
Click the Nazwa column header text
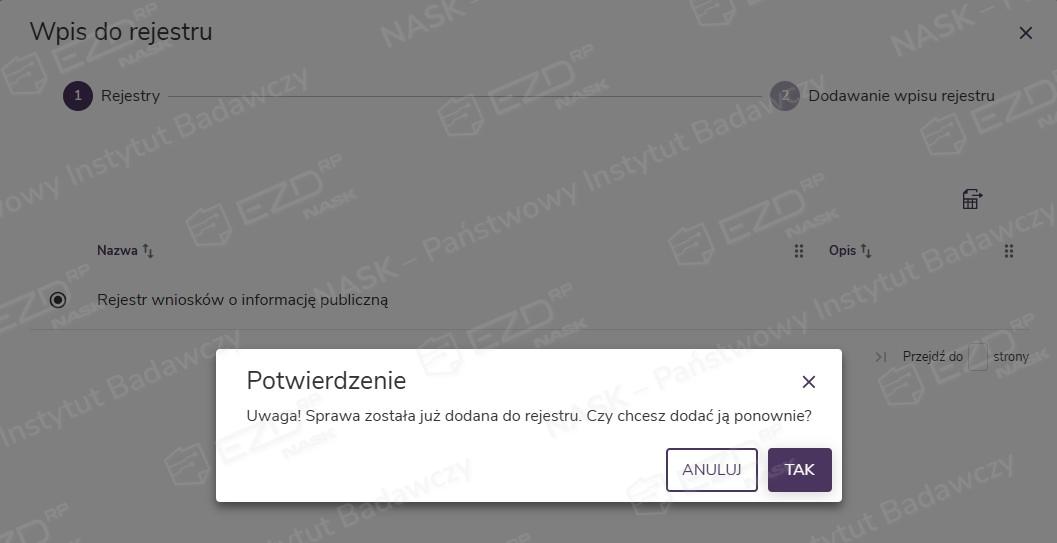pos(117,251)
